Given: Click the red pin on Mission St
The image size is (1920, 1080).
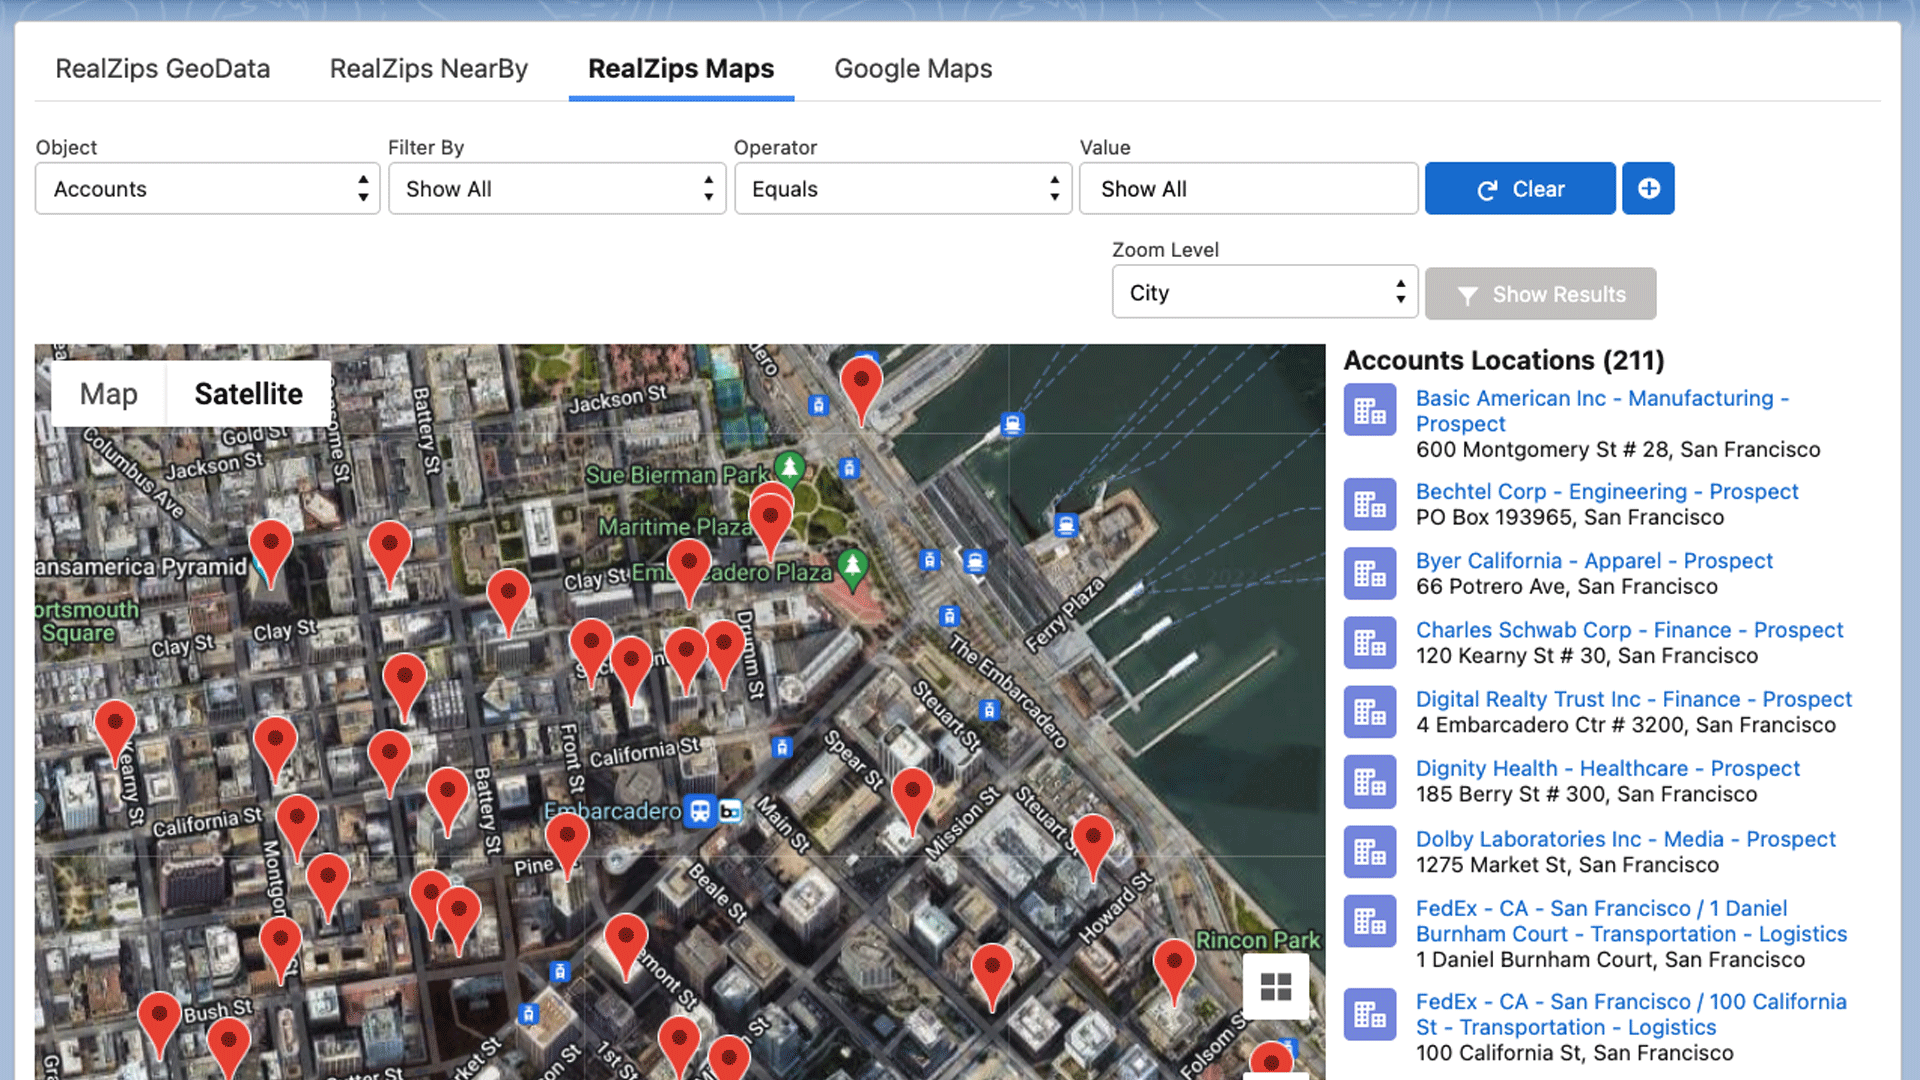Looking at the screenshot, I should (x=912, y=796).
